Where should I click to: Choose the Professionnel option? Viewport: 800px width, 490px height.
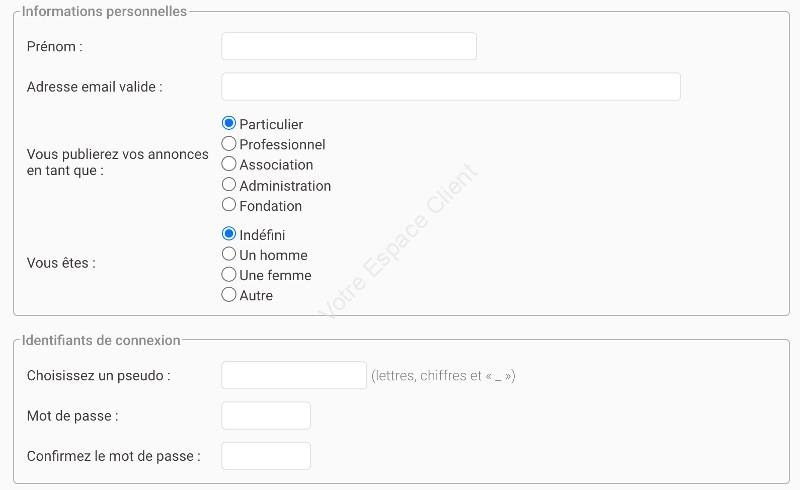[229, 143]
